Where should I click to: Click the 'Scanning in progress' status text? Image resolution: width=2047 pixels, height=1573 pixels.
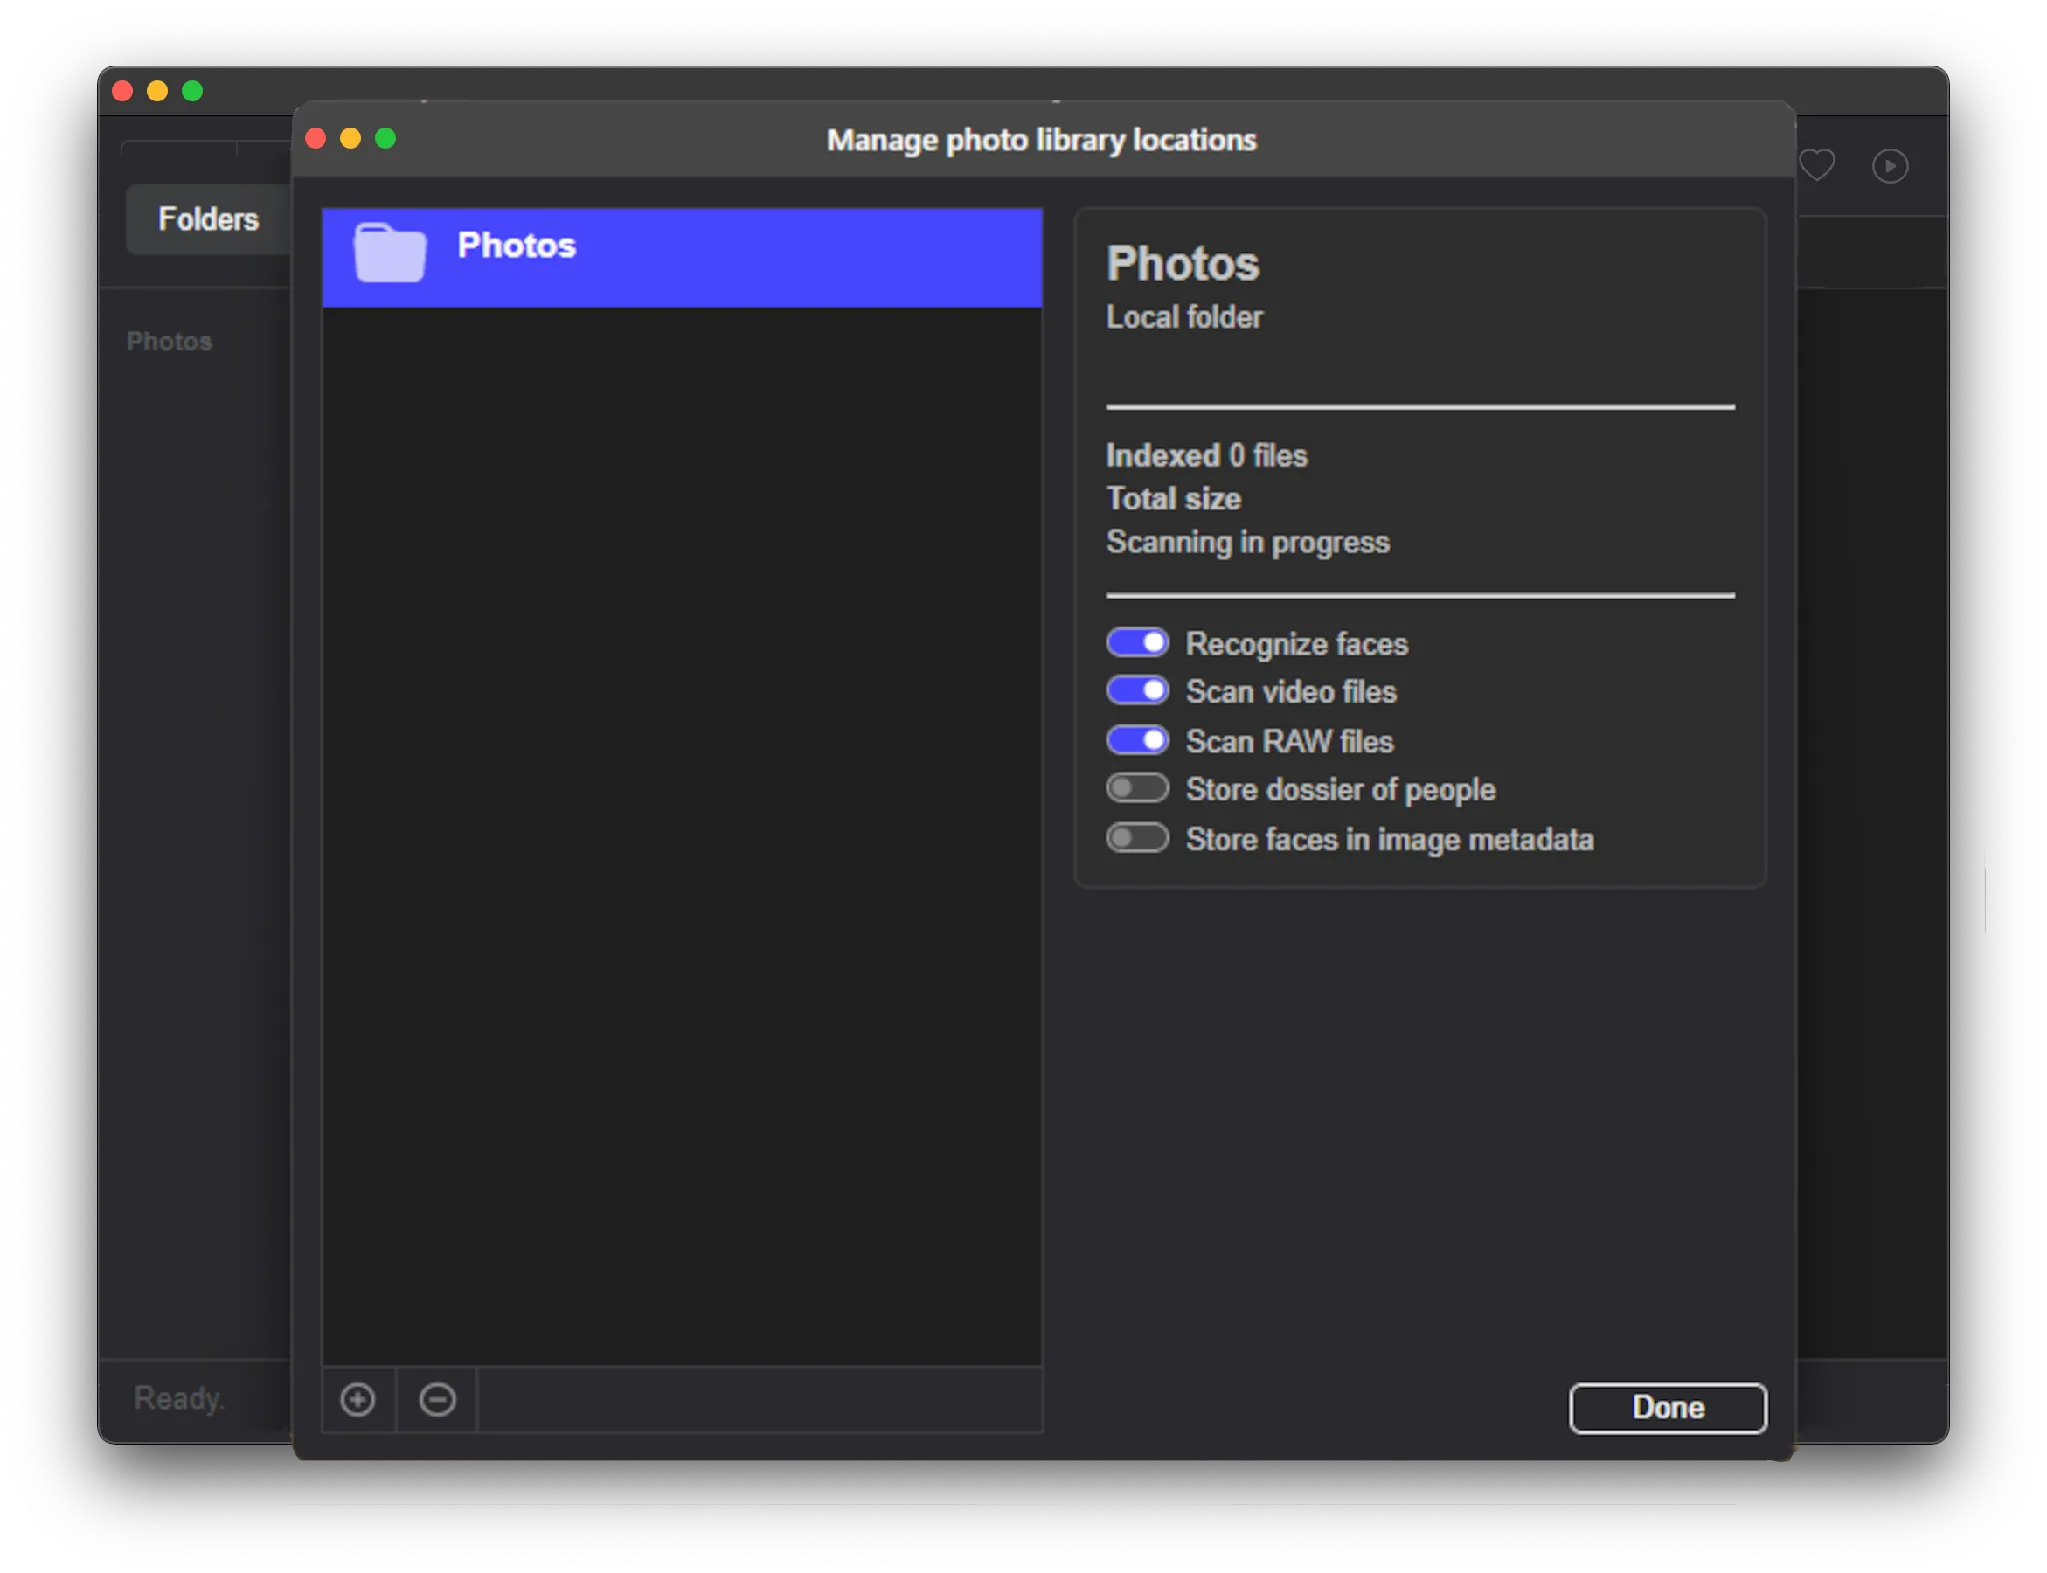pyautogui.click(x=1247, y=542)
